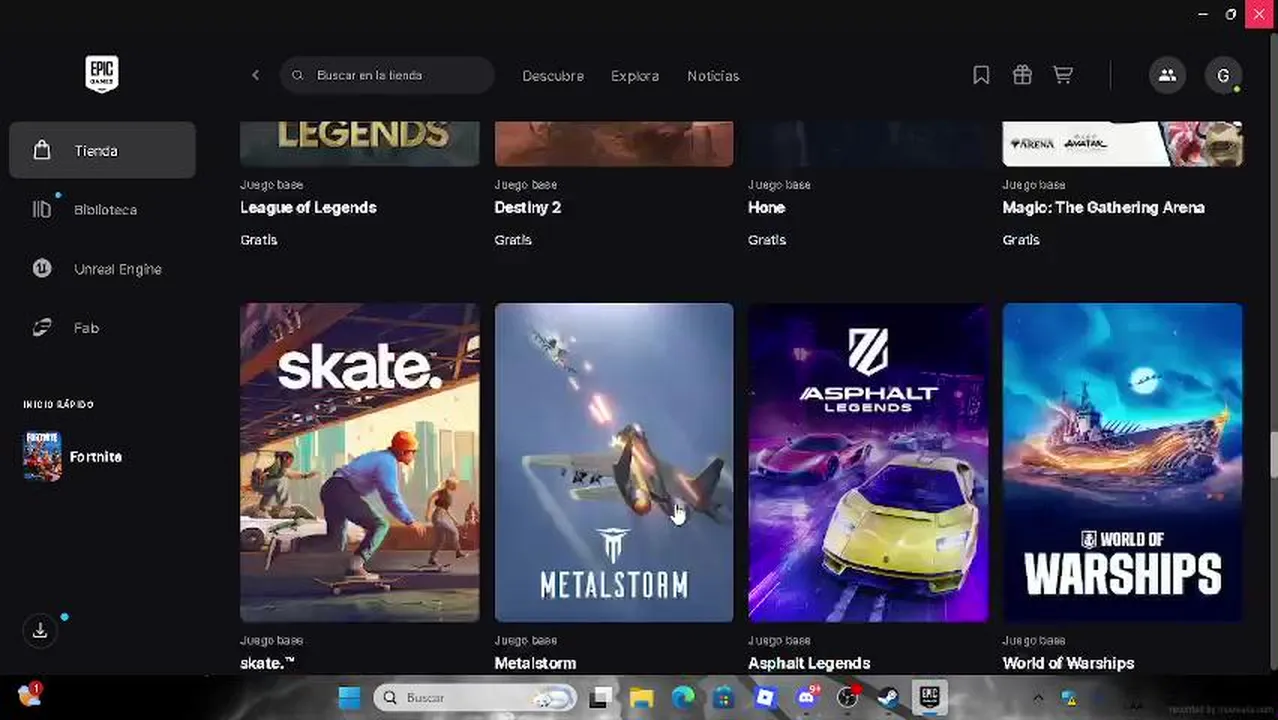The height and width of the screenshot is (720, 1278).
Task: Open the Unreal Engine section
Action: 102,268
